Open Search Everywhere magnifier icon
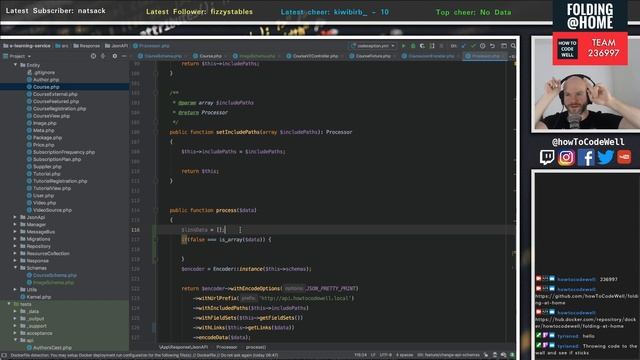Image resolution: width=640 pixels, height=360 pixels. click(513, 46)
